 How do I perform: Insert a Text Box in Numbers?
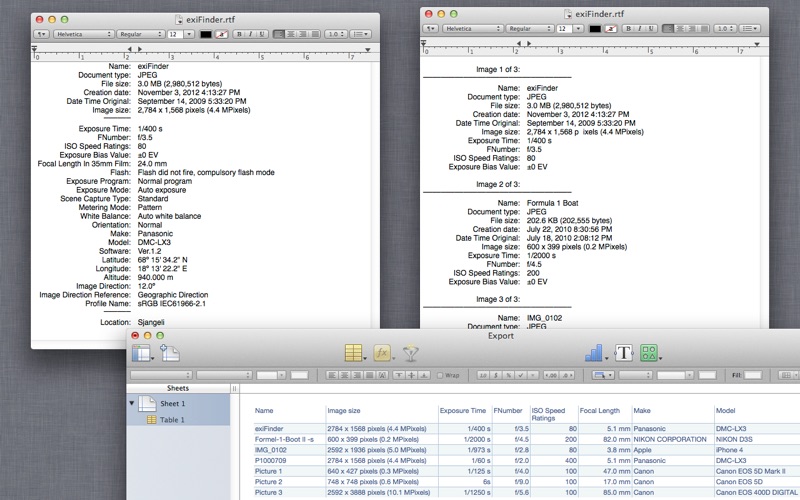click(623, 353)
